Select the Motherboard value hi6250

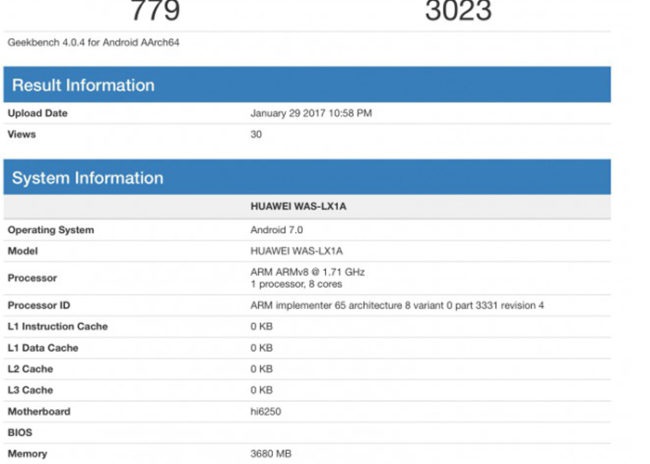click(266, 411)
